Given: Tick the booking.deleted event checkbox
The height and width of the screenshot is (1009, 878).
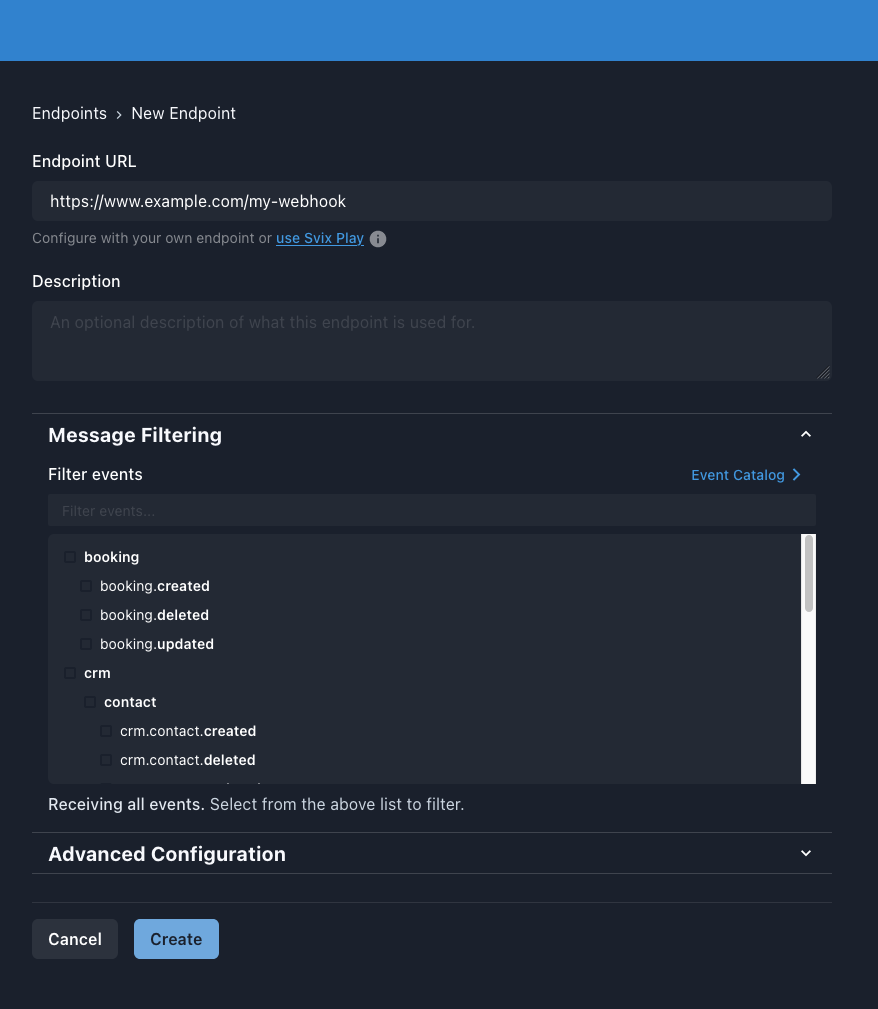Looking at the screenshot, I should tap(86, 615).
